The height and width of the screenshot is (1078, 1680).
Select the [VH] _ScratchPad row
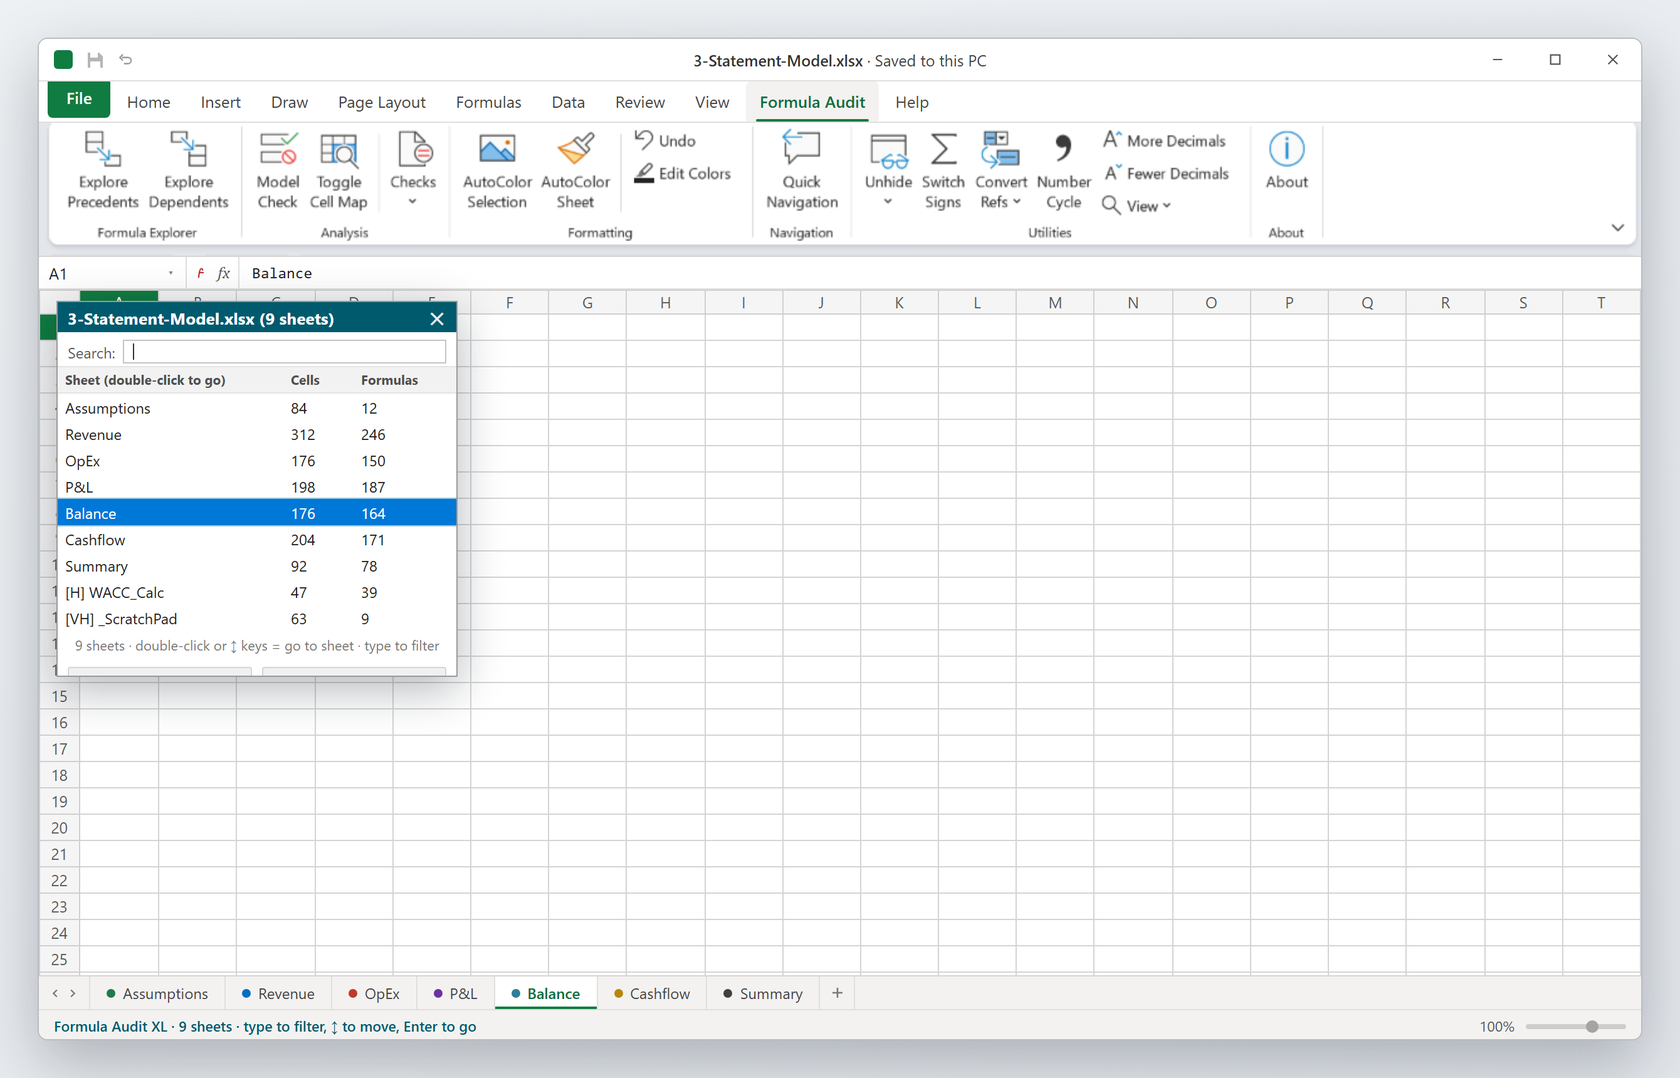click(257, 619)
